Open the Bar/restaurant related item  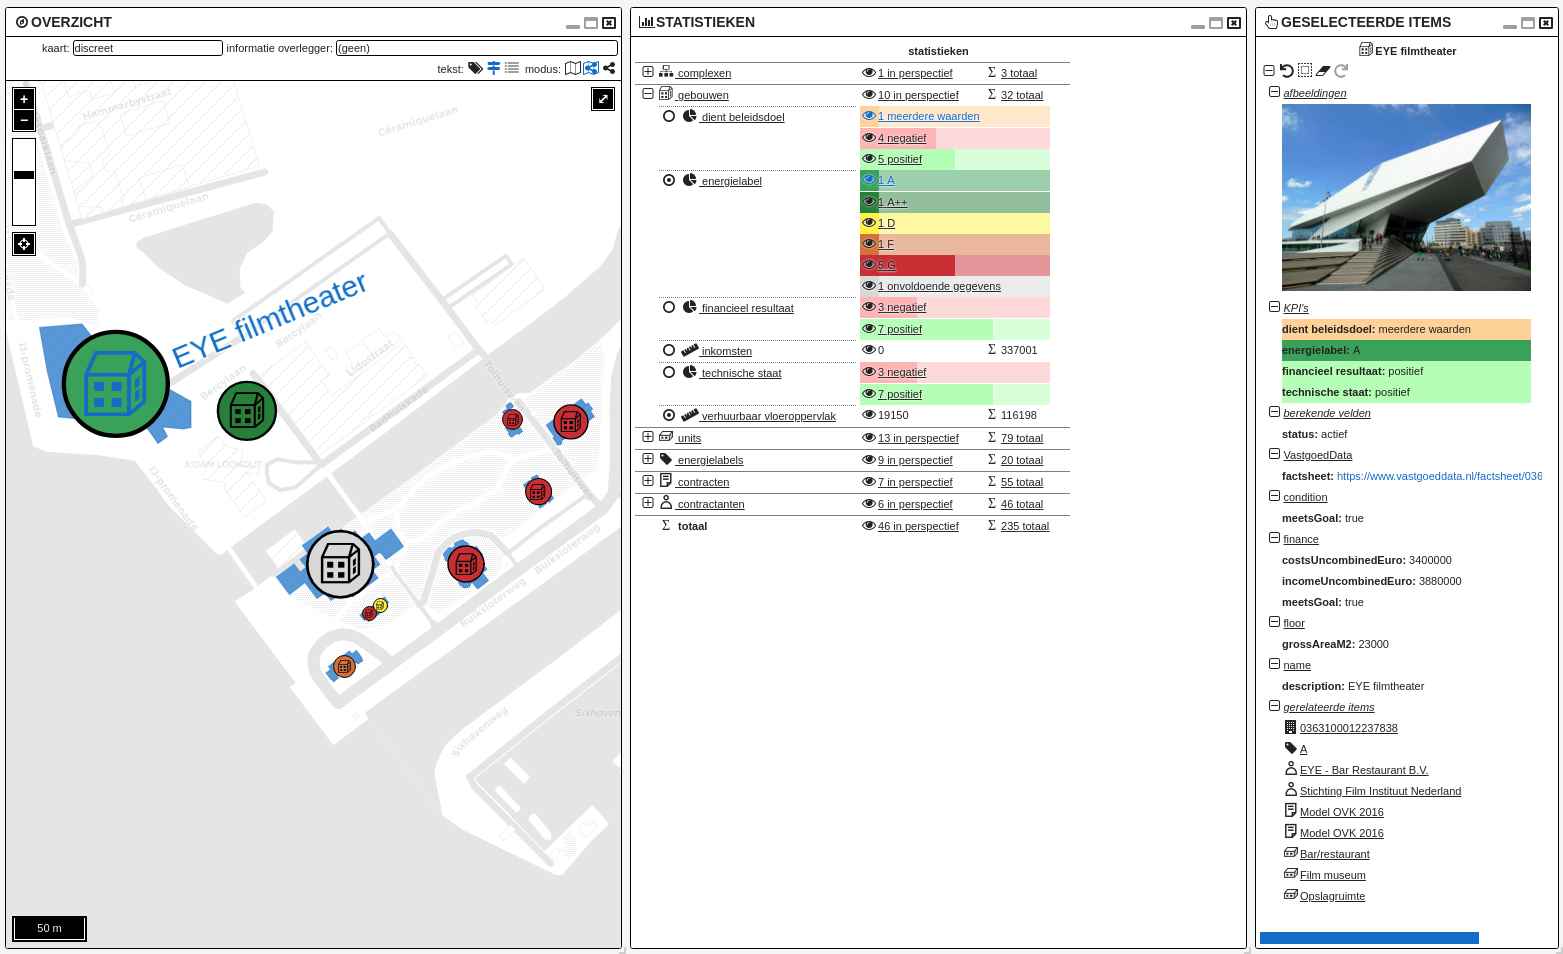pos(1335,854)
